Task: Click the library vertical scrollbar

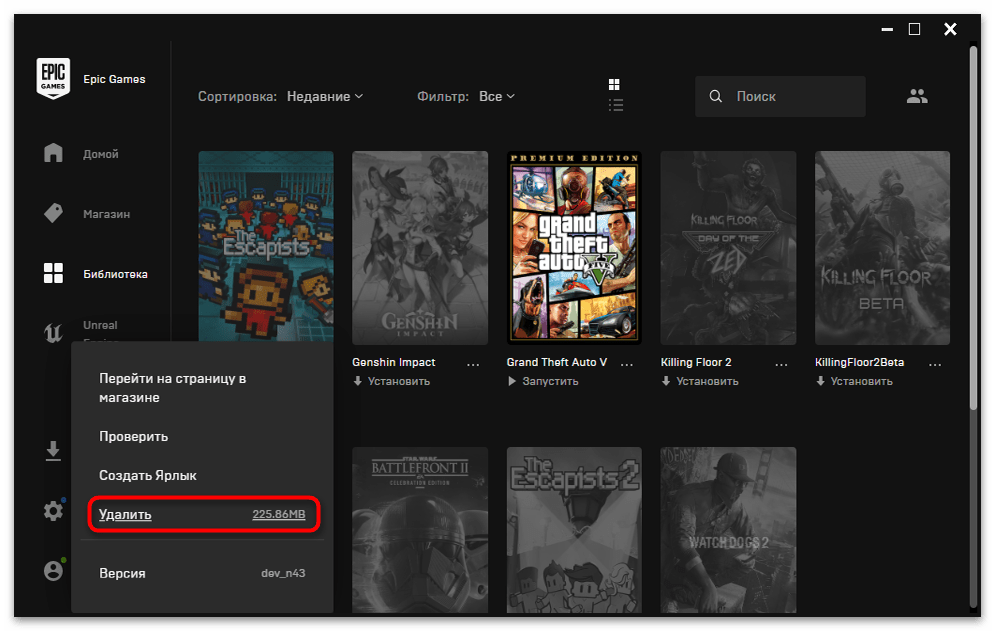Action: click(973, 229)
